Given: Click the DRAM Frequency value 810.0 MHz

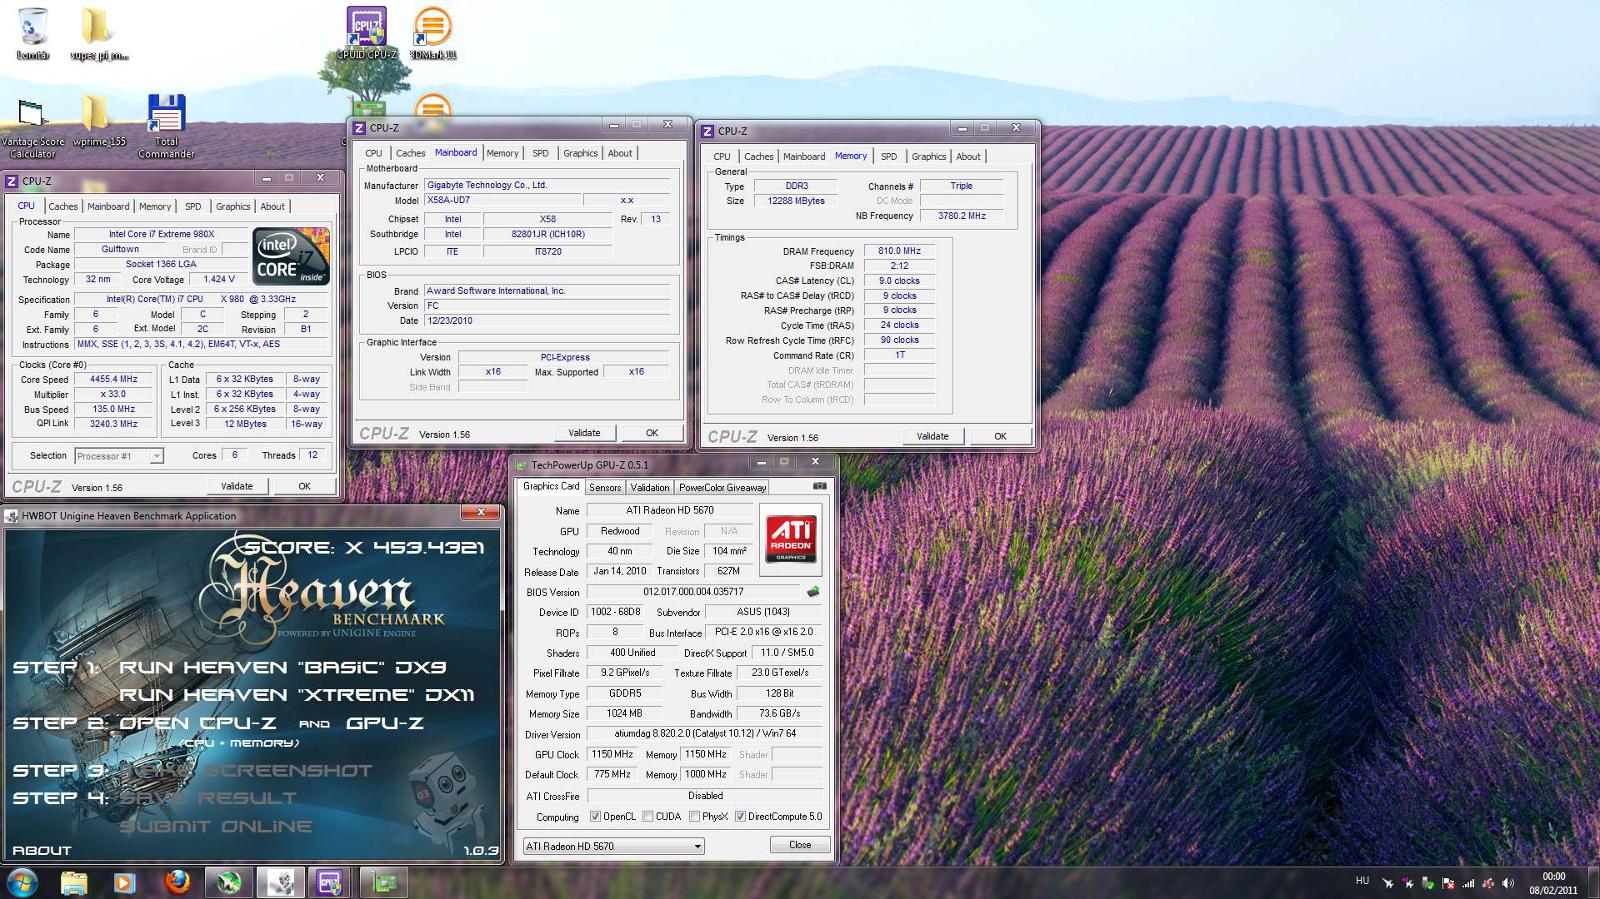Looking at the screenshot, I should point(899,251).
